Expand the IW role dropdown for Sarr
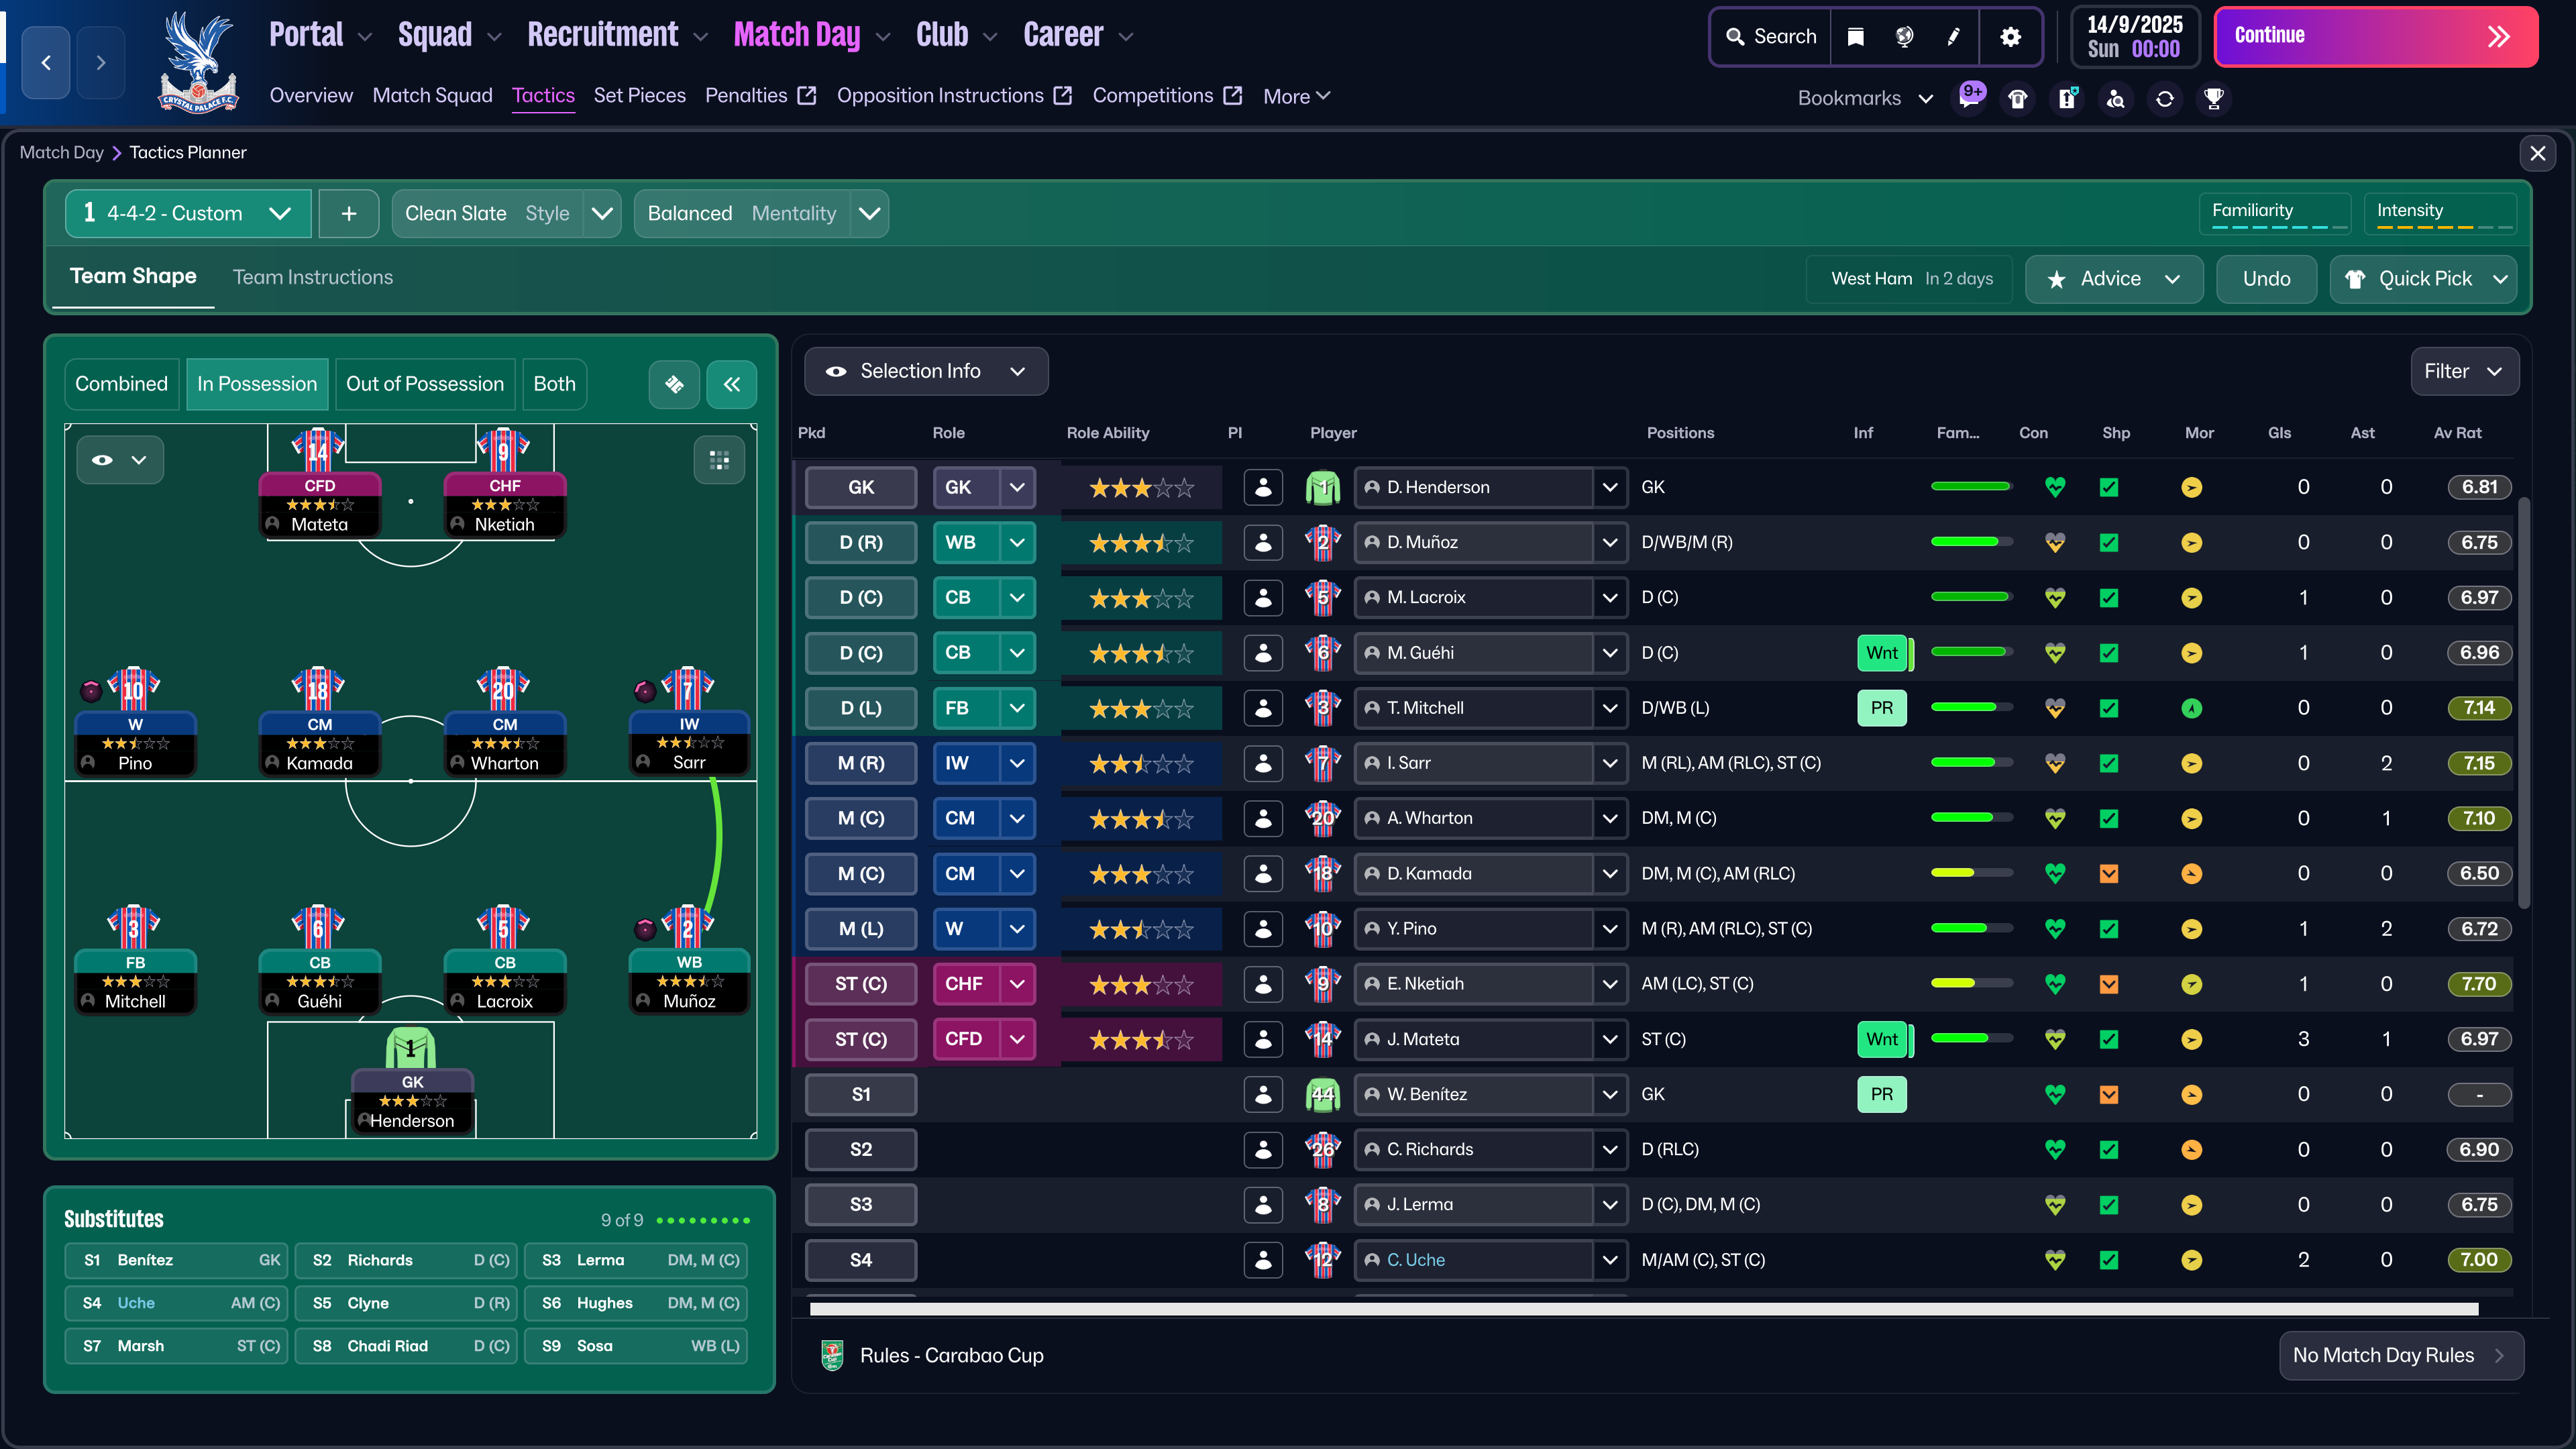The width and height of the screenshot is (2576, 1449). pos(1017,763)
